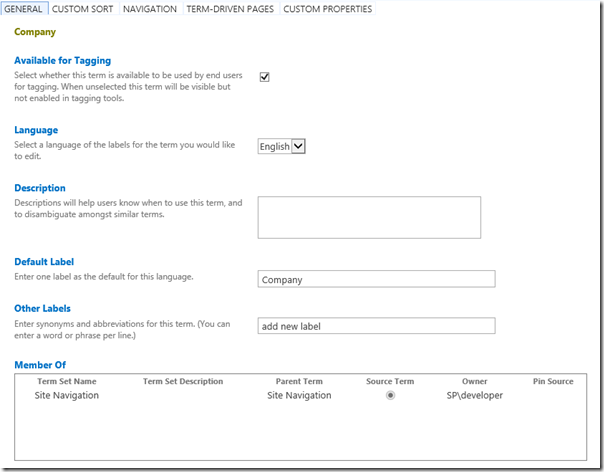Switch to the Navigation tab
604x472 pixels.
pyautogui.click(x=150, y=9)
